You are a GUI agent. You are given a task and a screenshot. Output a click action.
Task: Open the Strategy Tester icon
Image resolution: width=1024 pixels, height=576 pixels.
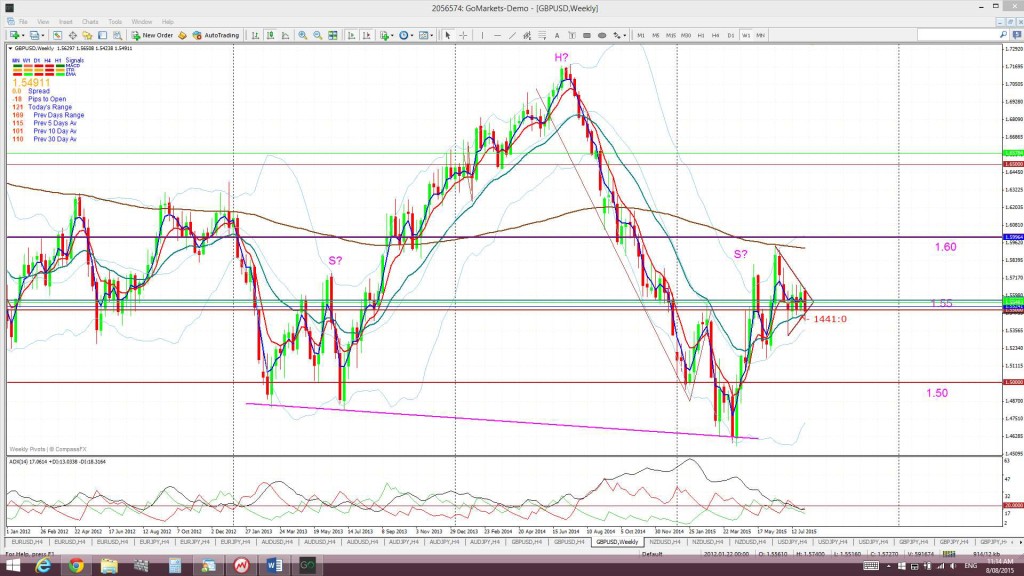(118, 35)
